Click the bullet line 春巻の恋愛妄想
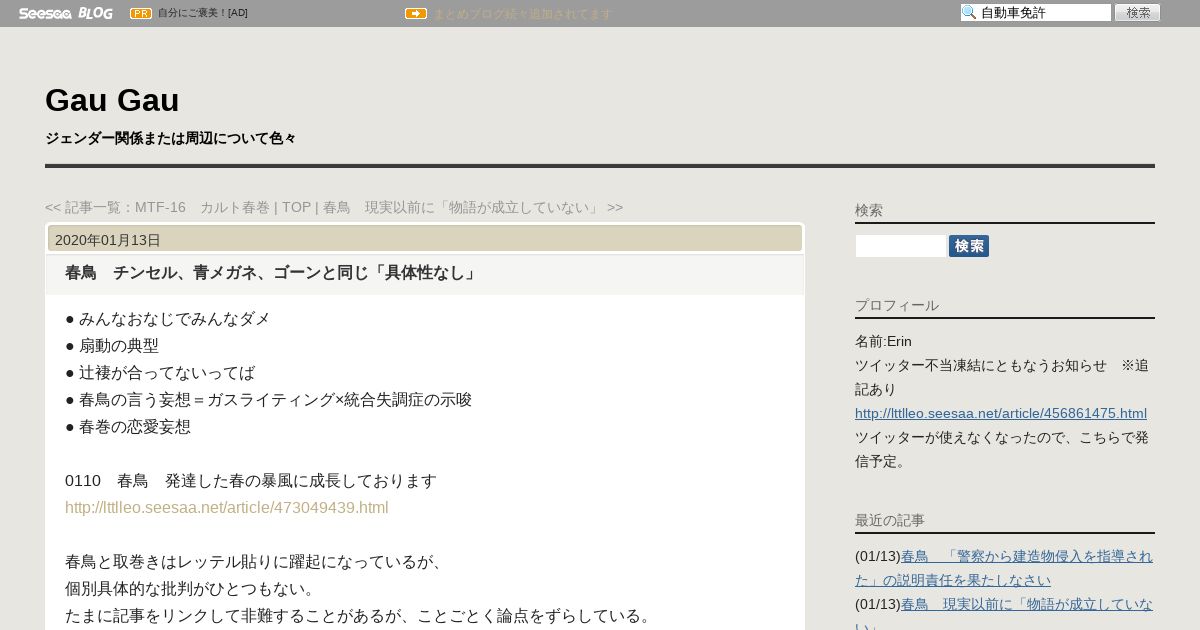 128,427
